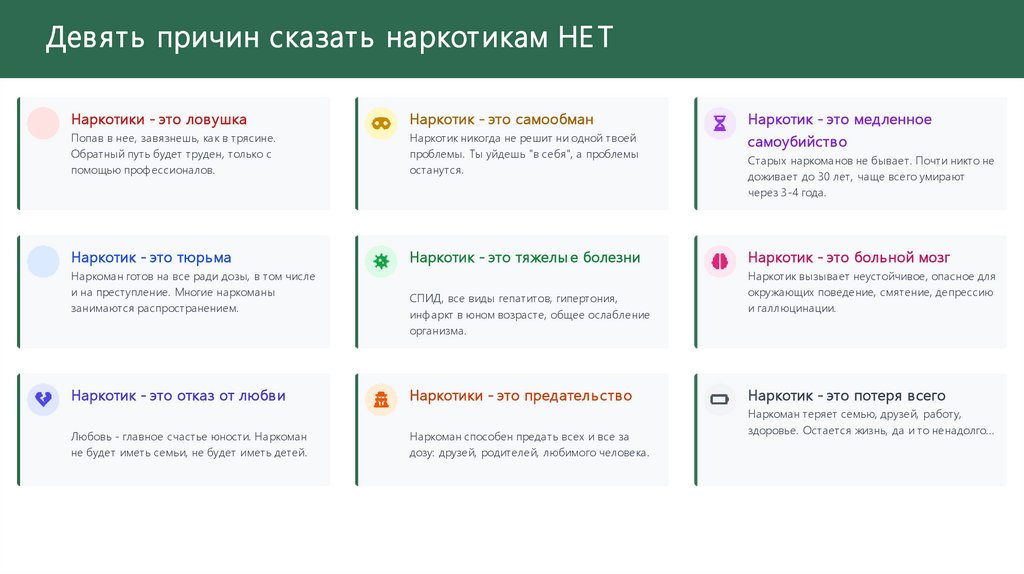Click heading 'Наркотик - это тюрьма'
Viewport: 1024px width, 574px height.
point(151,257)
